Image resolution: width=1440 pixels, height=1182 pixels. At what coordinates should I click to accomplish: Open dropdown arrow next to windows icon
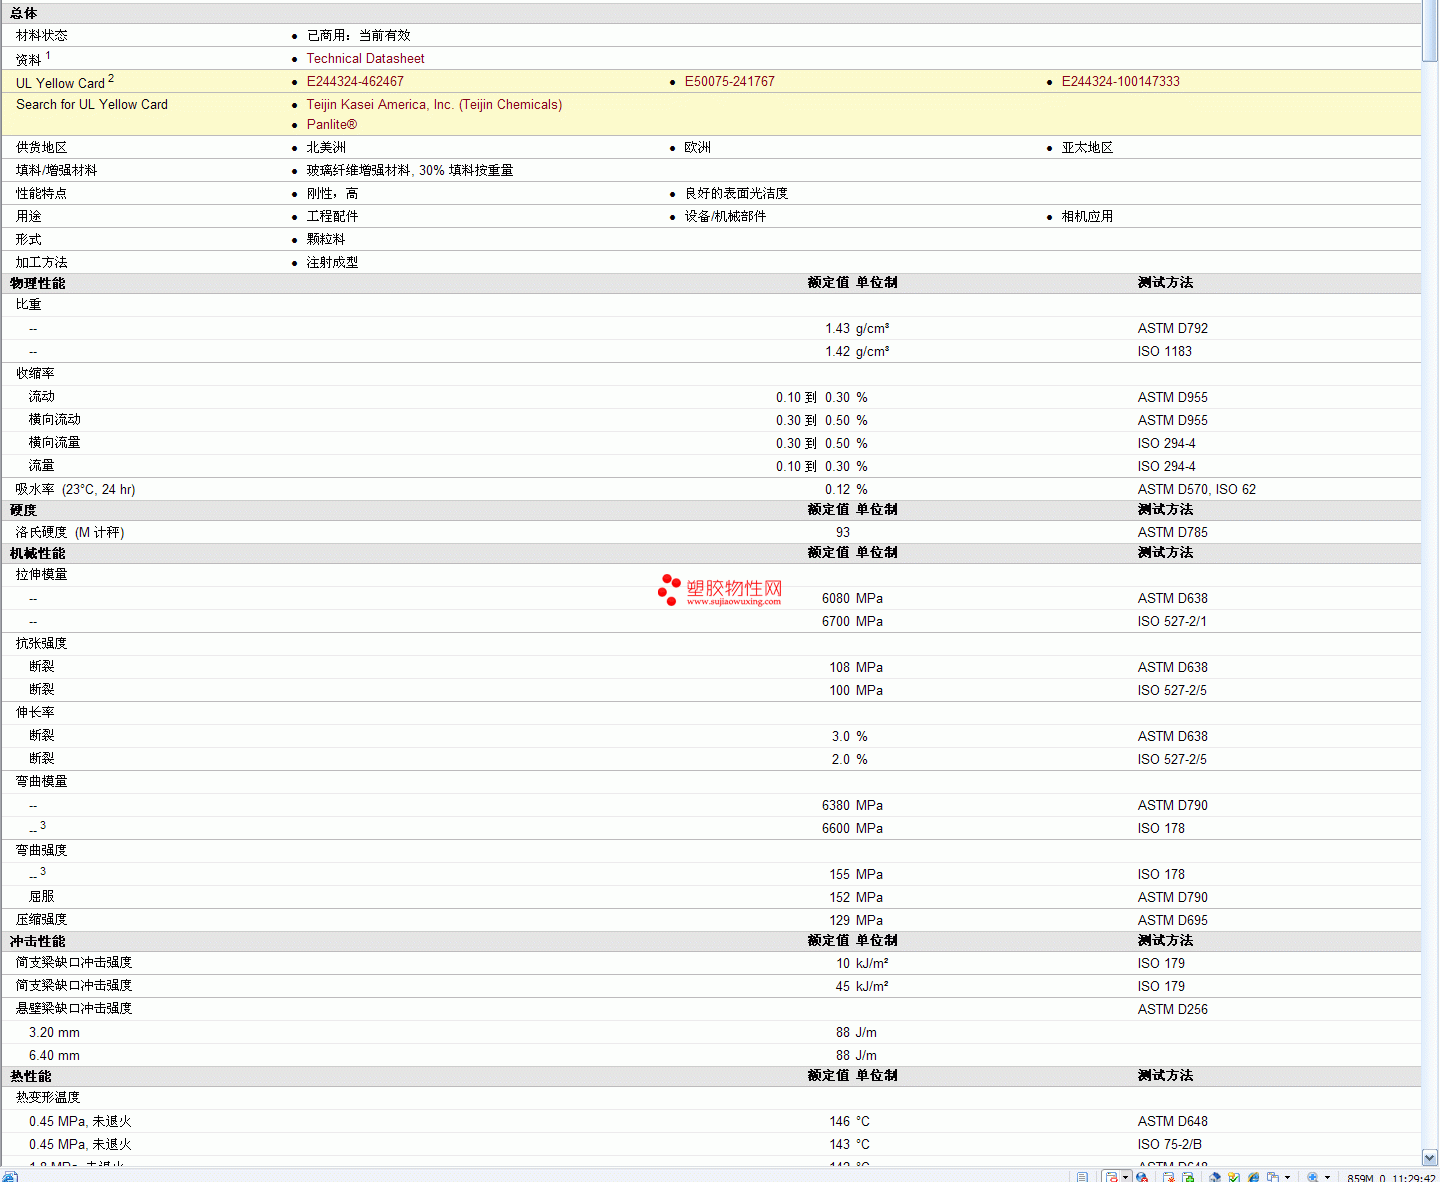1287,1177
